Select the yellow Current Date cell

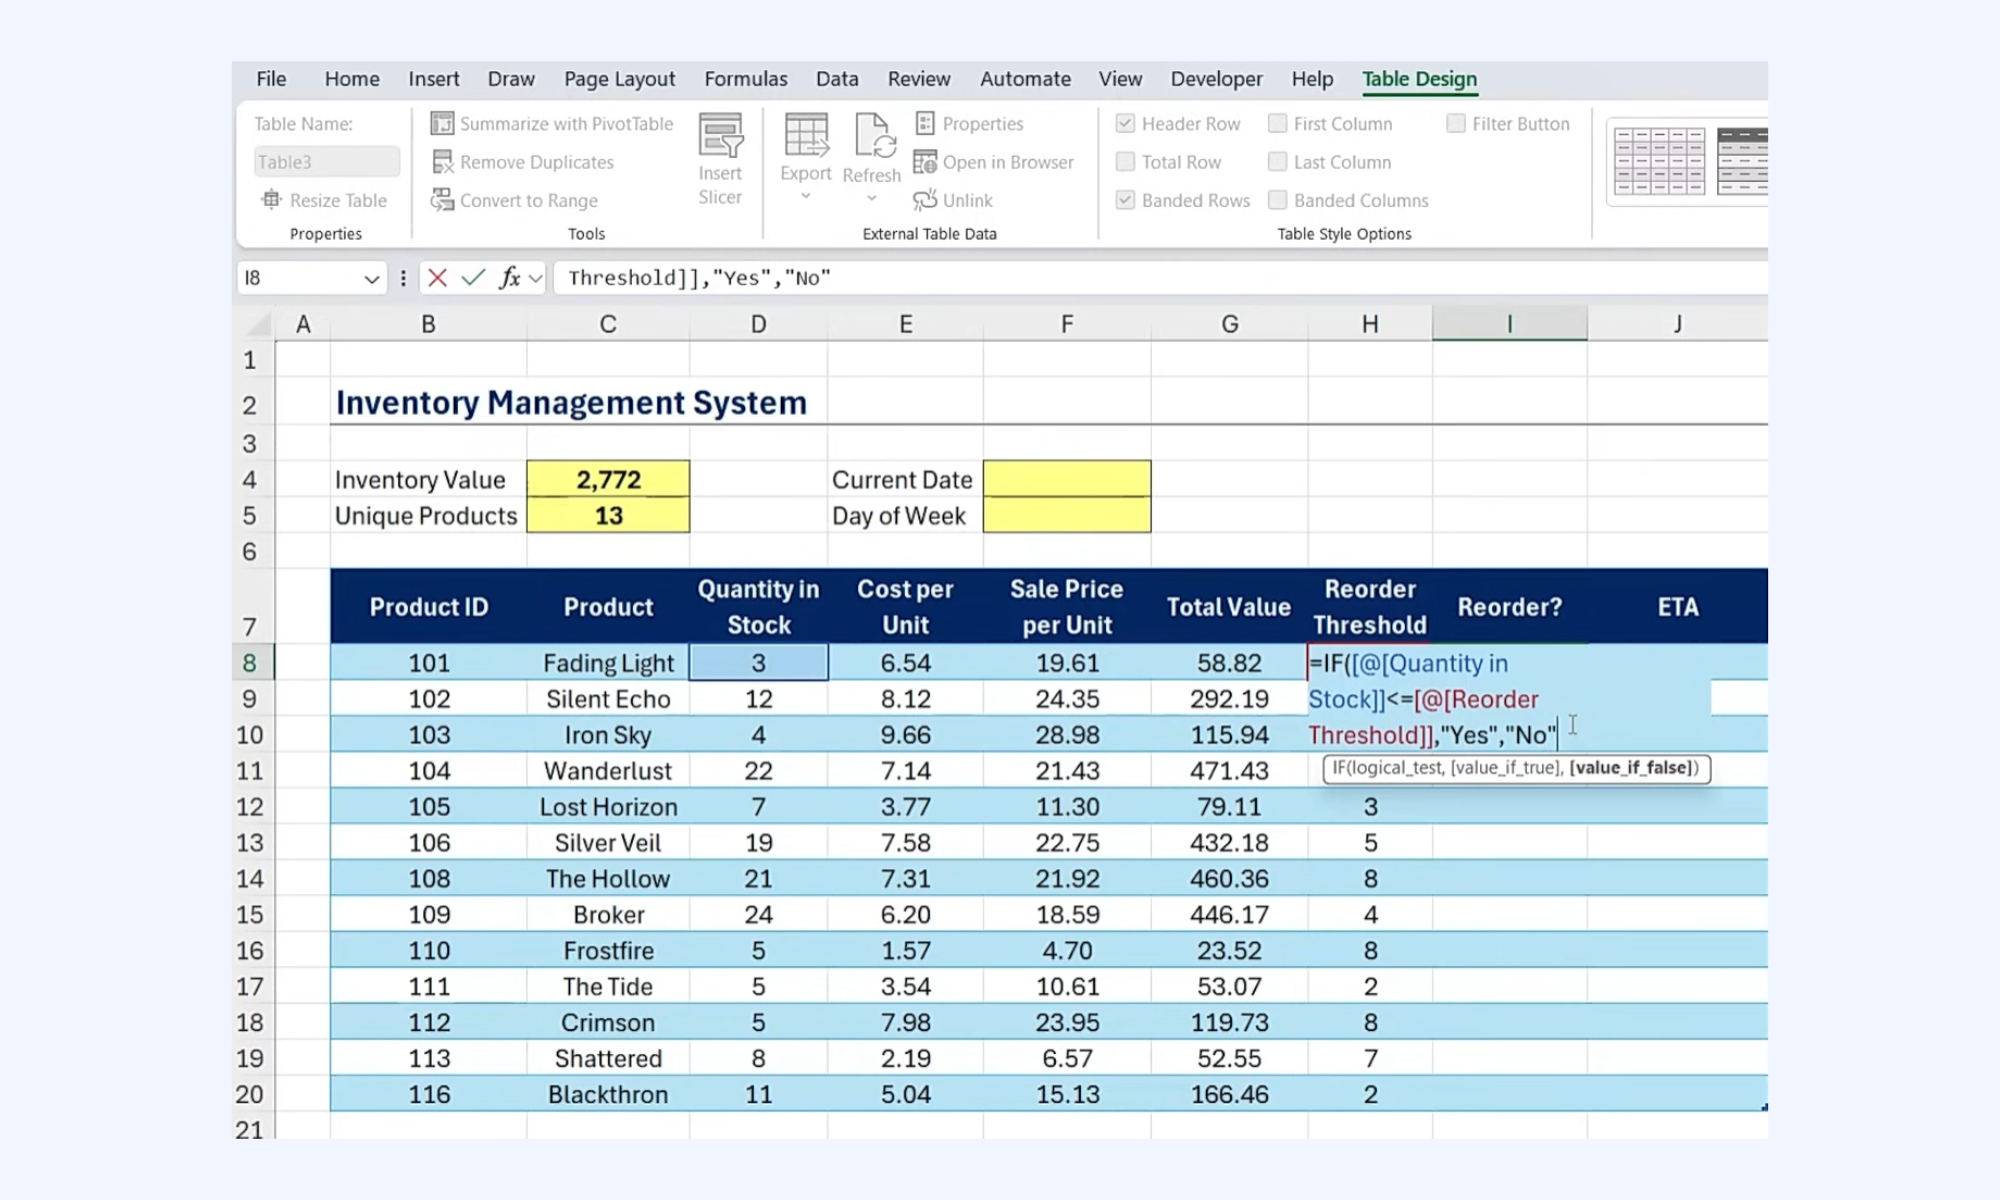[1067, 479]
